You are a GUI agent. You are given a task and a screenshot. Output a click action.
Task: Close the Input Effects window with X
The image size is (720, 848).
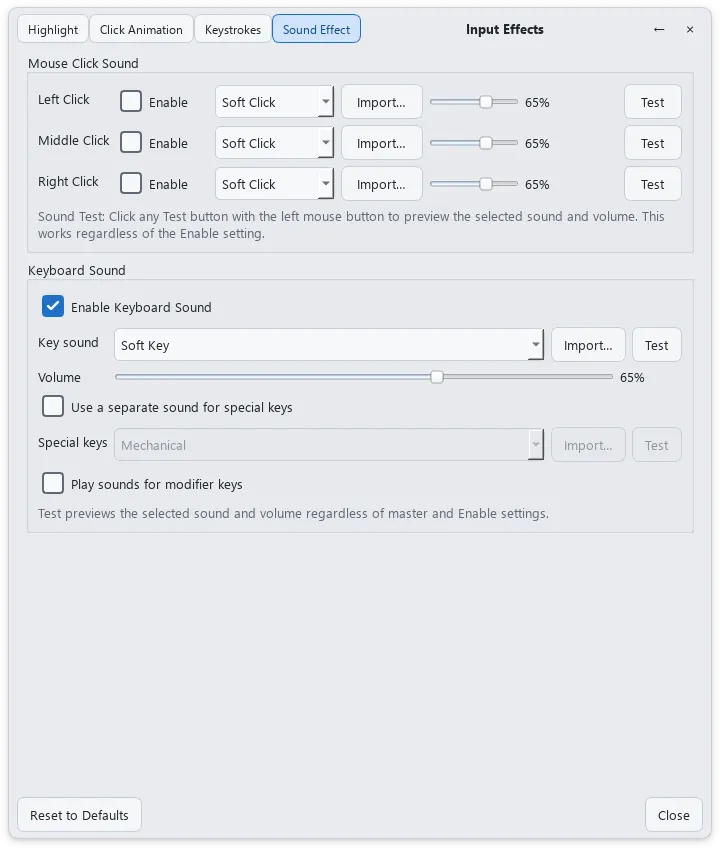[690, 30]
